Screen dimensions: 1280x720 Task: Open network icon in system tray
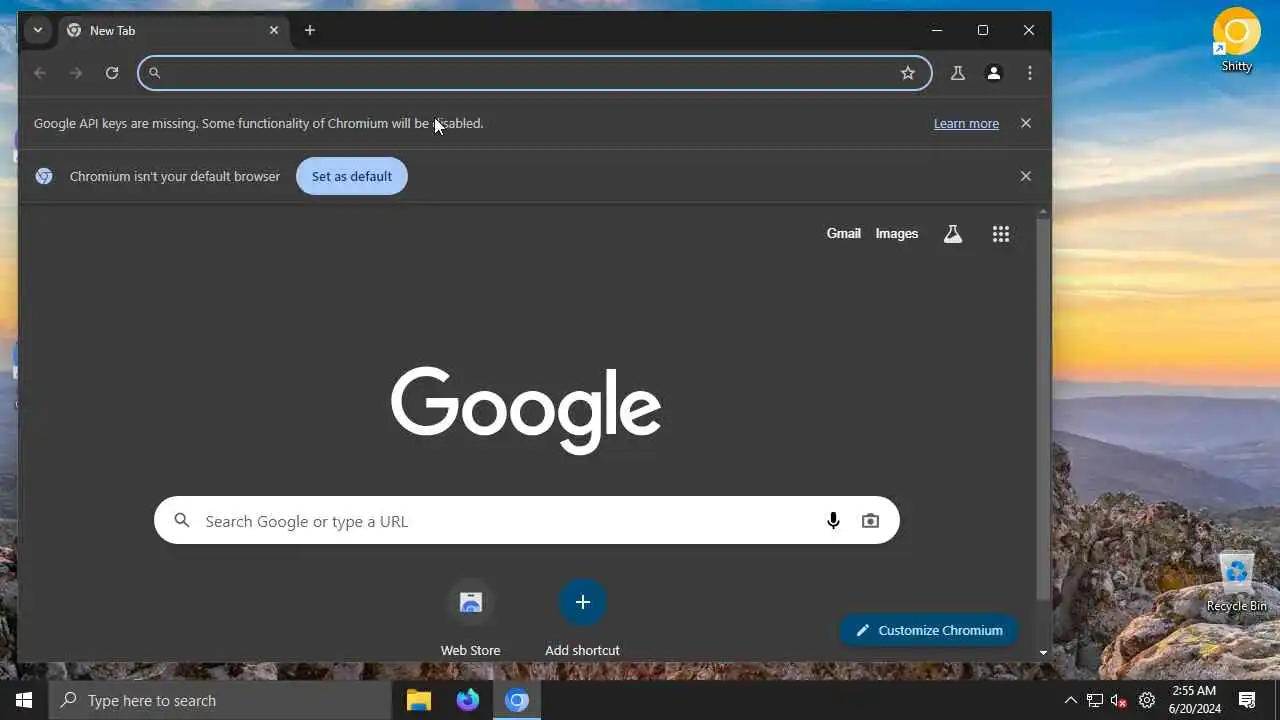pos(1095,700)
